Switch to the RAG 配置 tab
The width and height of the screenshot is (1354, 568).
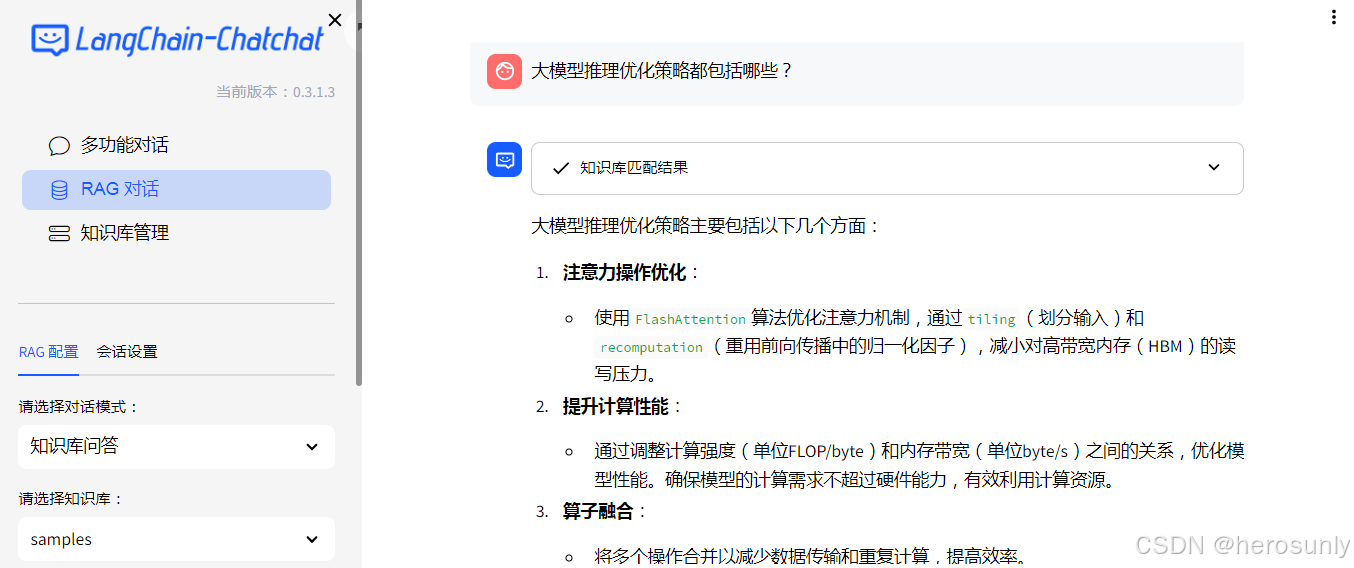point(48,352)
